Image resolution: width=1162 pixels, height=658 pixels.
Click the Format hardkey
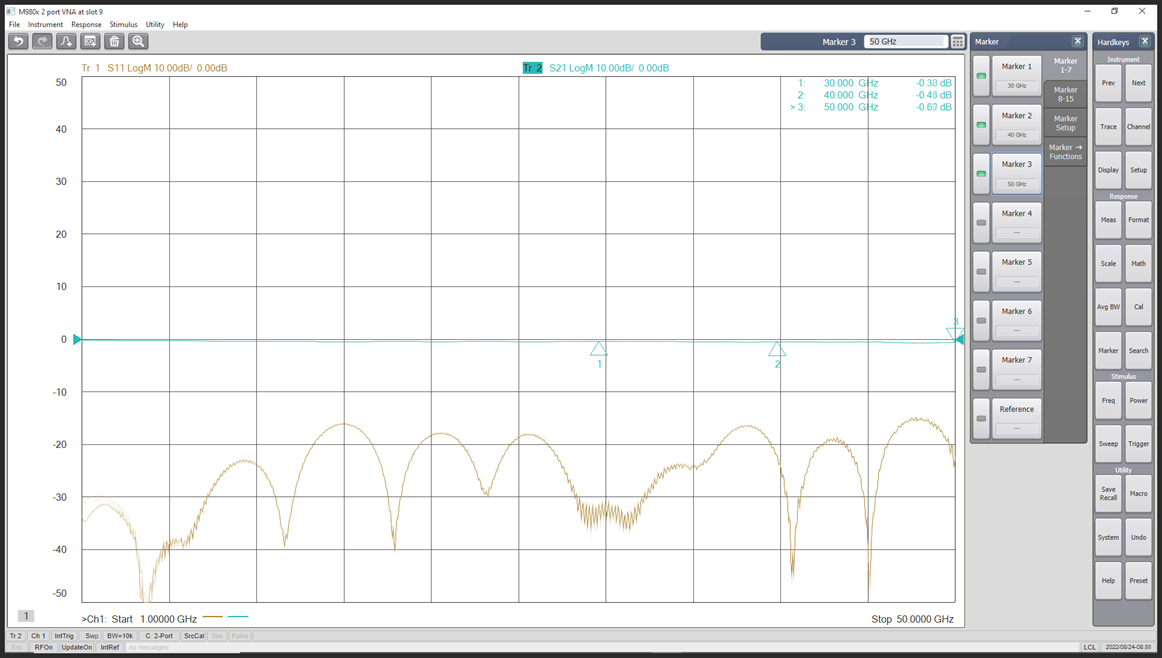(1138, 220)
